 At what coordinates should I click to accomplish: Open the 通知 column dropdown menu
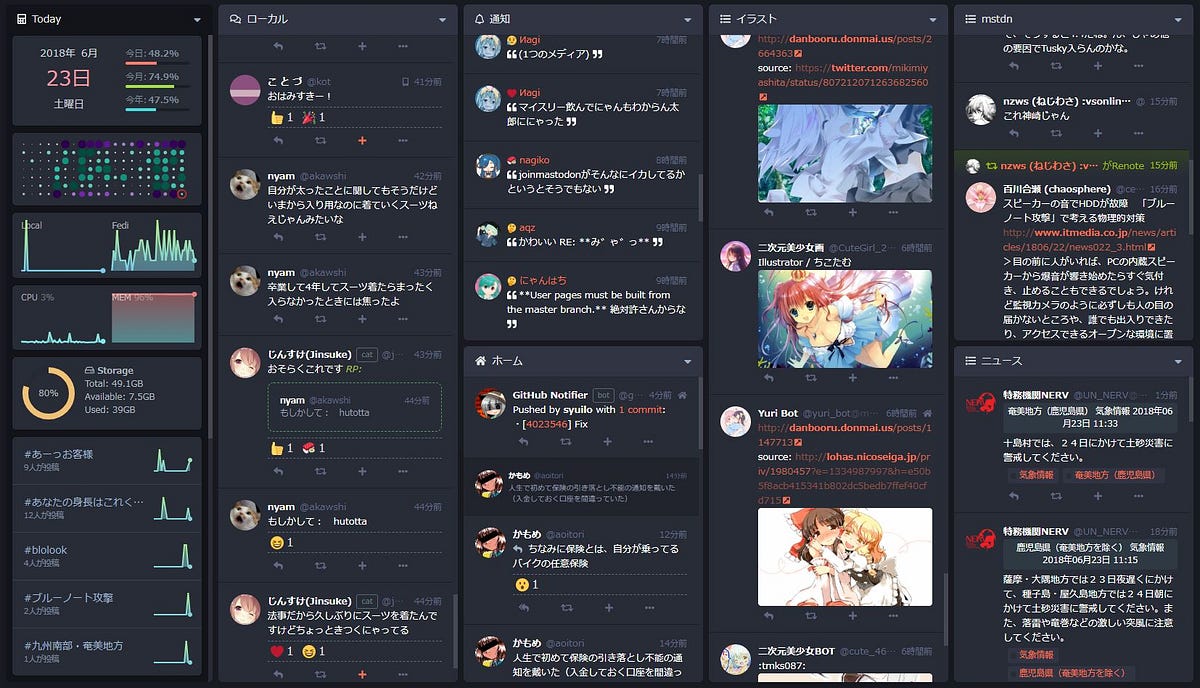click(687, 20)
